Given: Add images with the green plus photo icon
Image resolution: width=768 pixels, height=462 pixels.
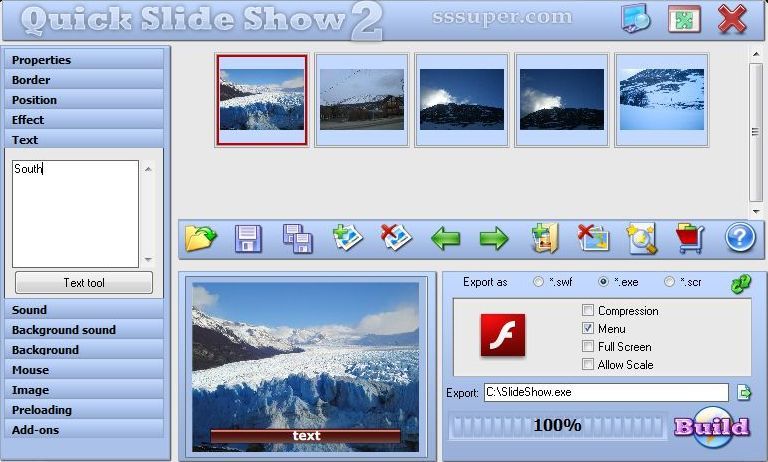Looking at the screenshot, I should coord(347,238).
